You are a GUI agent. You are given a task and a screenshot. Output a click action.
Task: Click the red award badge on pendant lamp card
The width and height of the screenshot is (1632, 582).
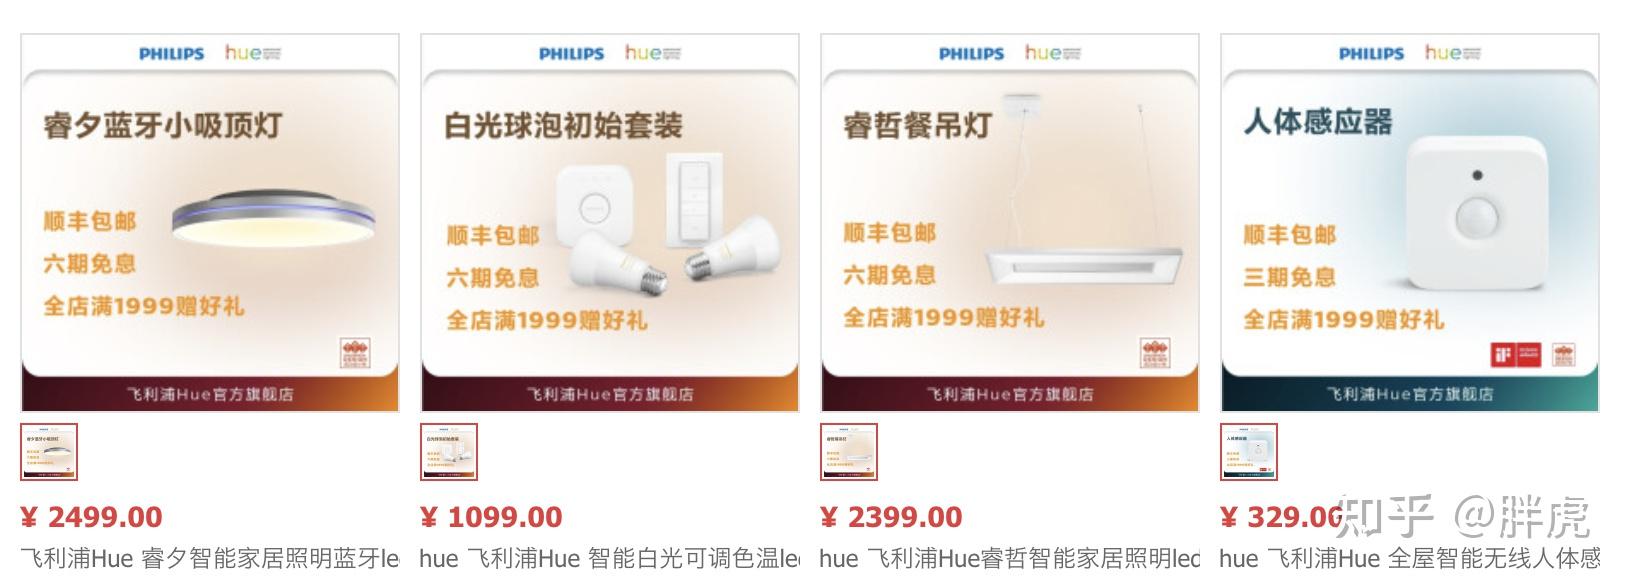click(x=1156, y=354)
